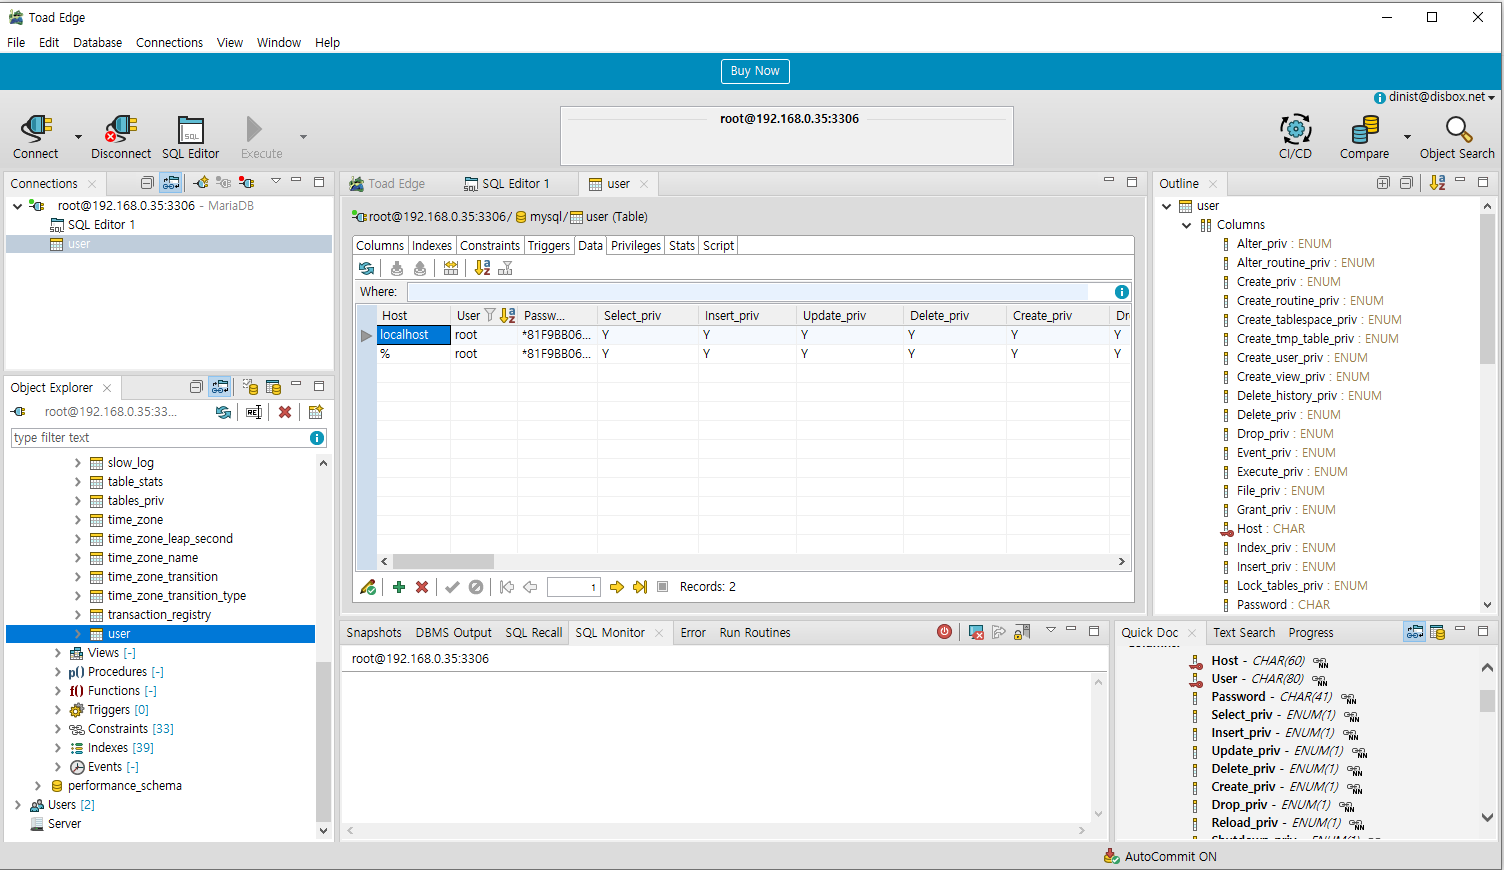Image resolution: width=1504 pixels, height=870 pixels.
Task: Expand the Procedures node
Action: click(57, 672)
